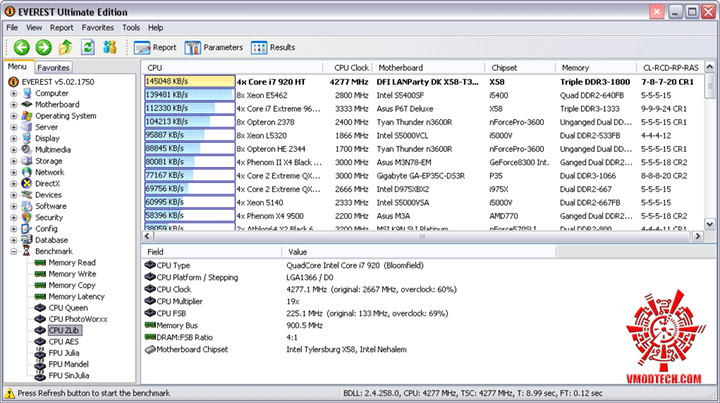Screen dimensions: 720x403
Task: Click the people icon in the toolbar
Action: (110, 47)
